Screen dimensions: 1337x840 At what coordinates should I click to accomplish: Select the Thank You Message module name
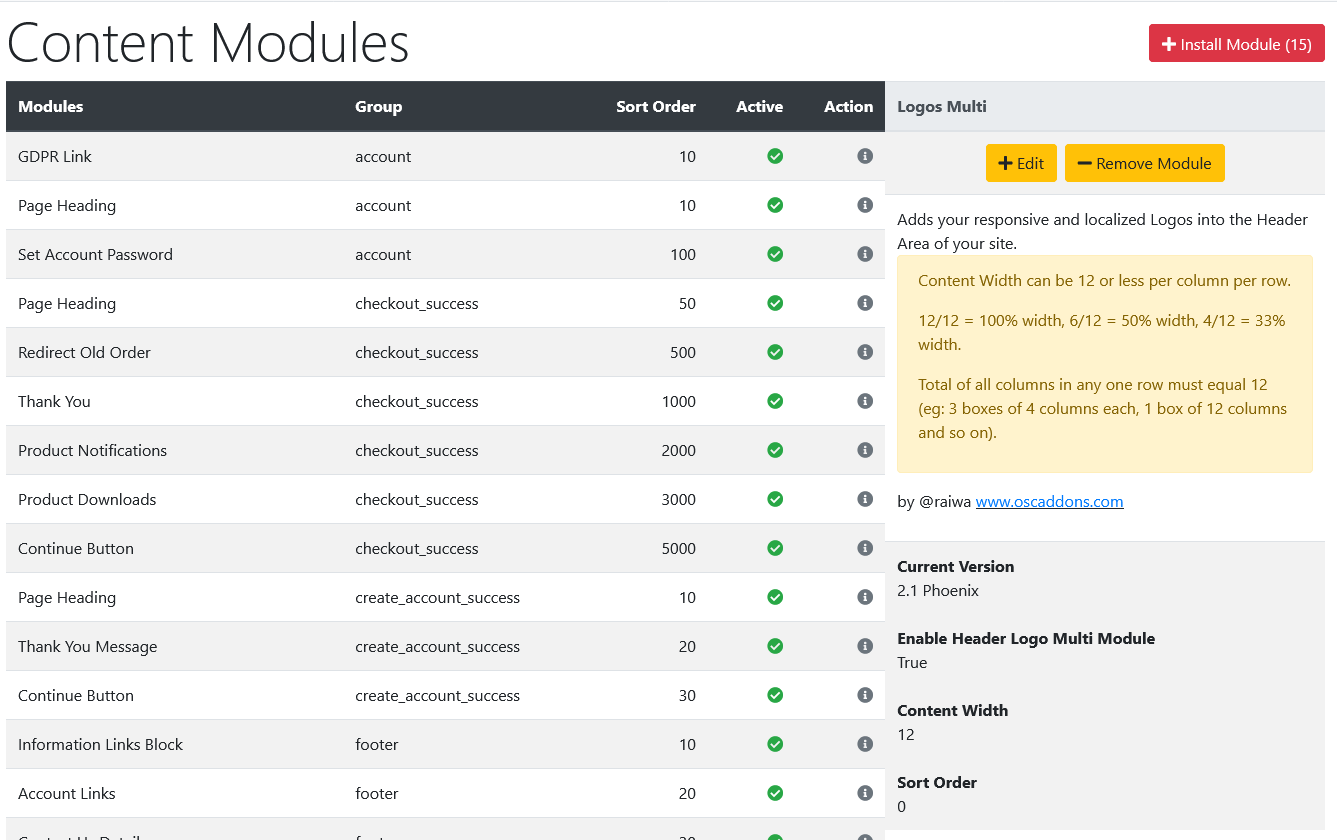tap(88, 646)
